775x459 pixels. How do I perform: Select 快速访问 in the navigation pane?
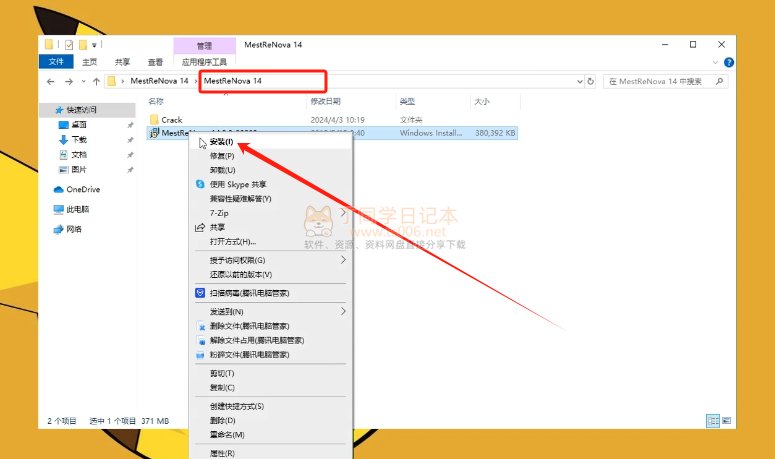(x=81, y=110)
